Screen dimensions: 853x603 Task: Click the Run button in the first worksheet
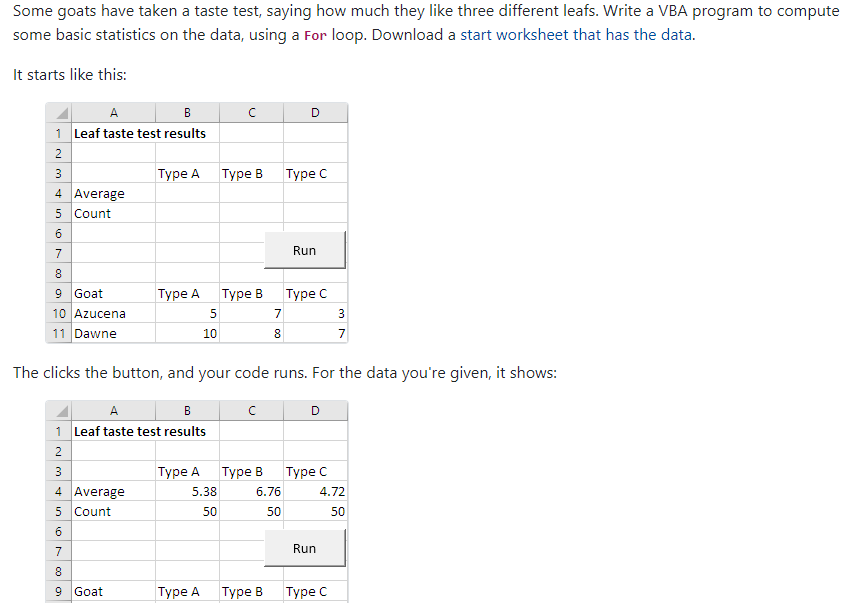coord(304,250)
